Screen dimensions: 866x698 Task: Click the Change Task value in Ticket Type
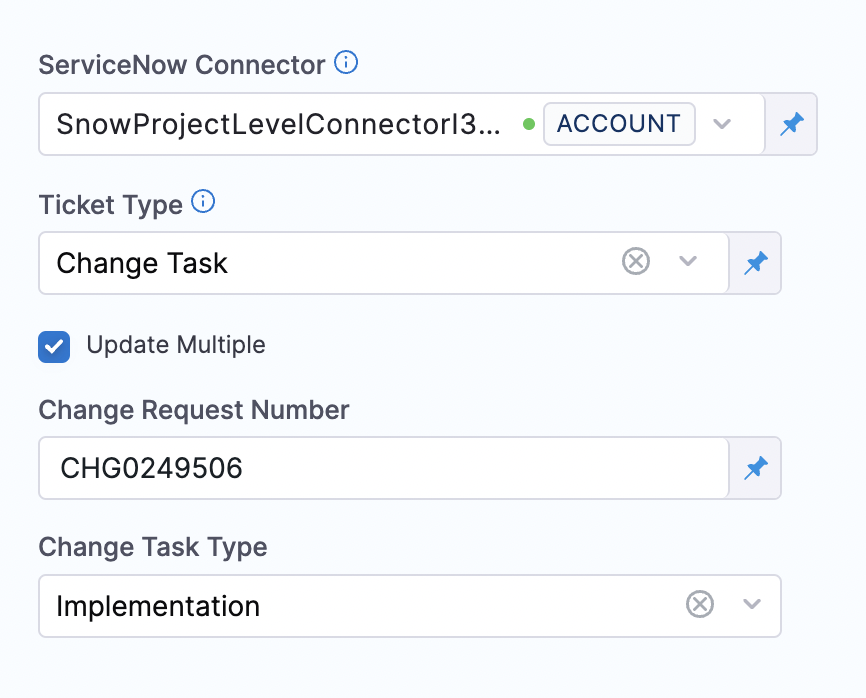(142, 263)
